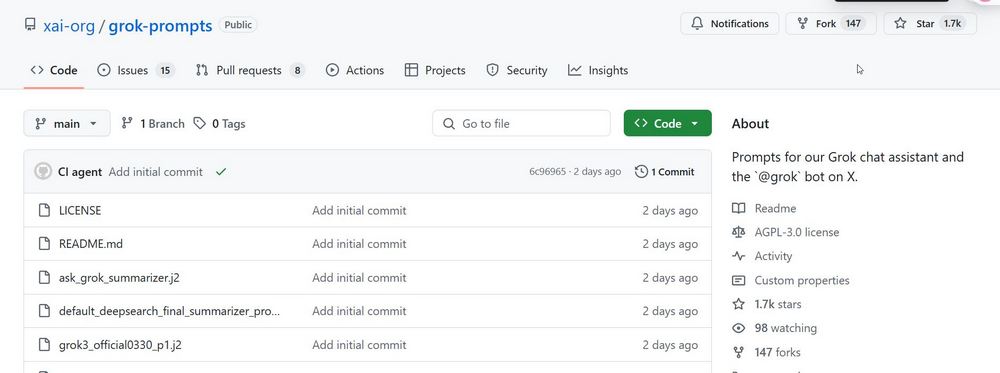Open the AGPL-3.0 license link
Screen dimensions: 1000x373
786,232
